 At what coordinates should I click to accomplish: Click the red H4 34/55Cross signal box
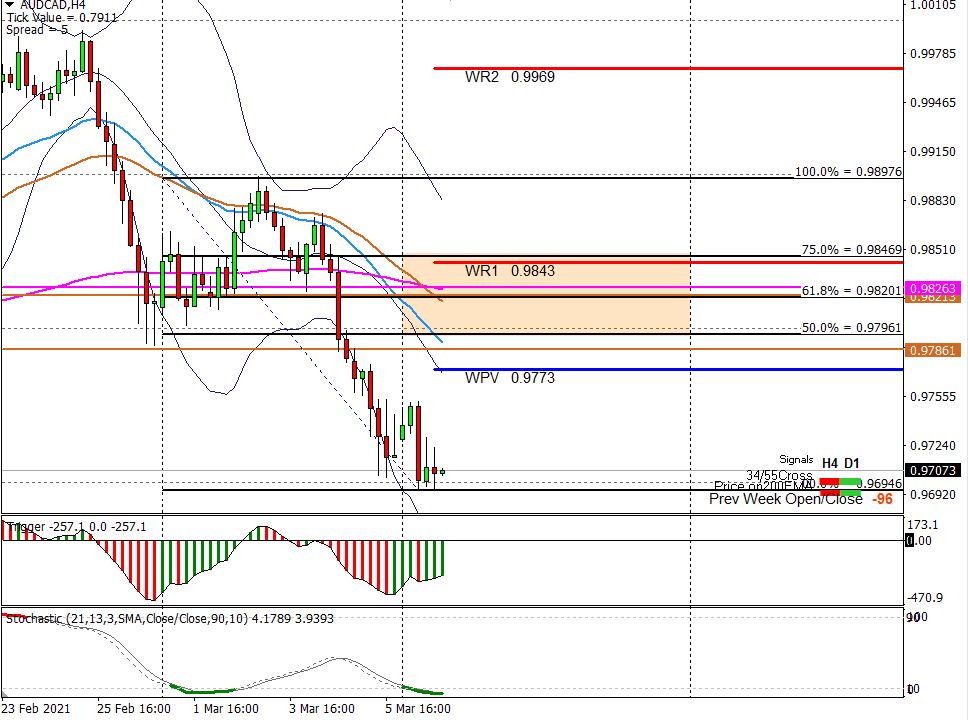[x=830, y=482]
